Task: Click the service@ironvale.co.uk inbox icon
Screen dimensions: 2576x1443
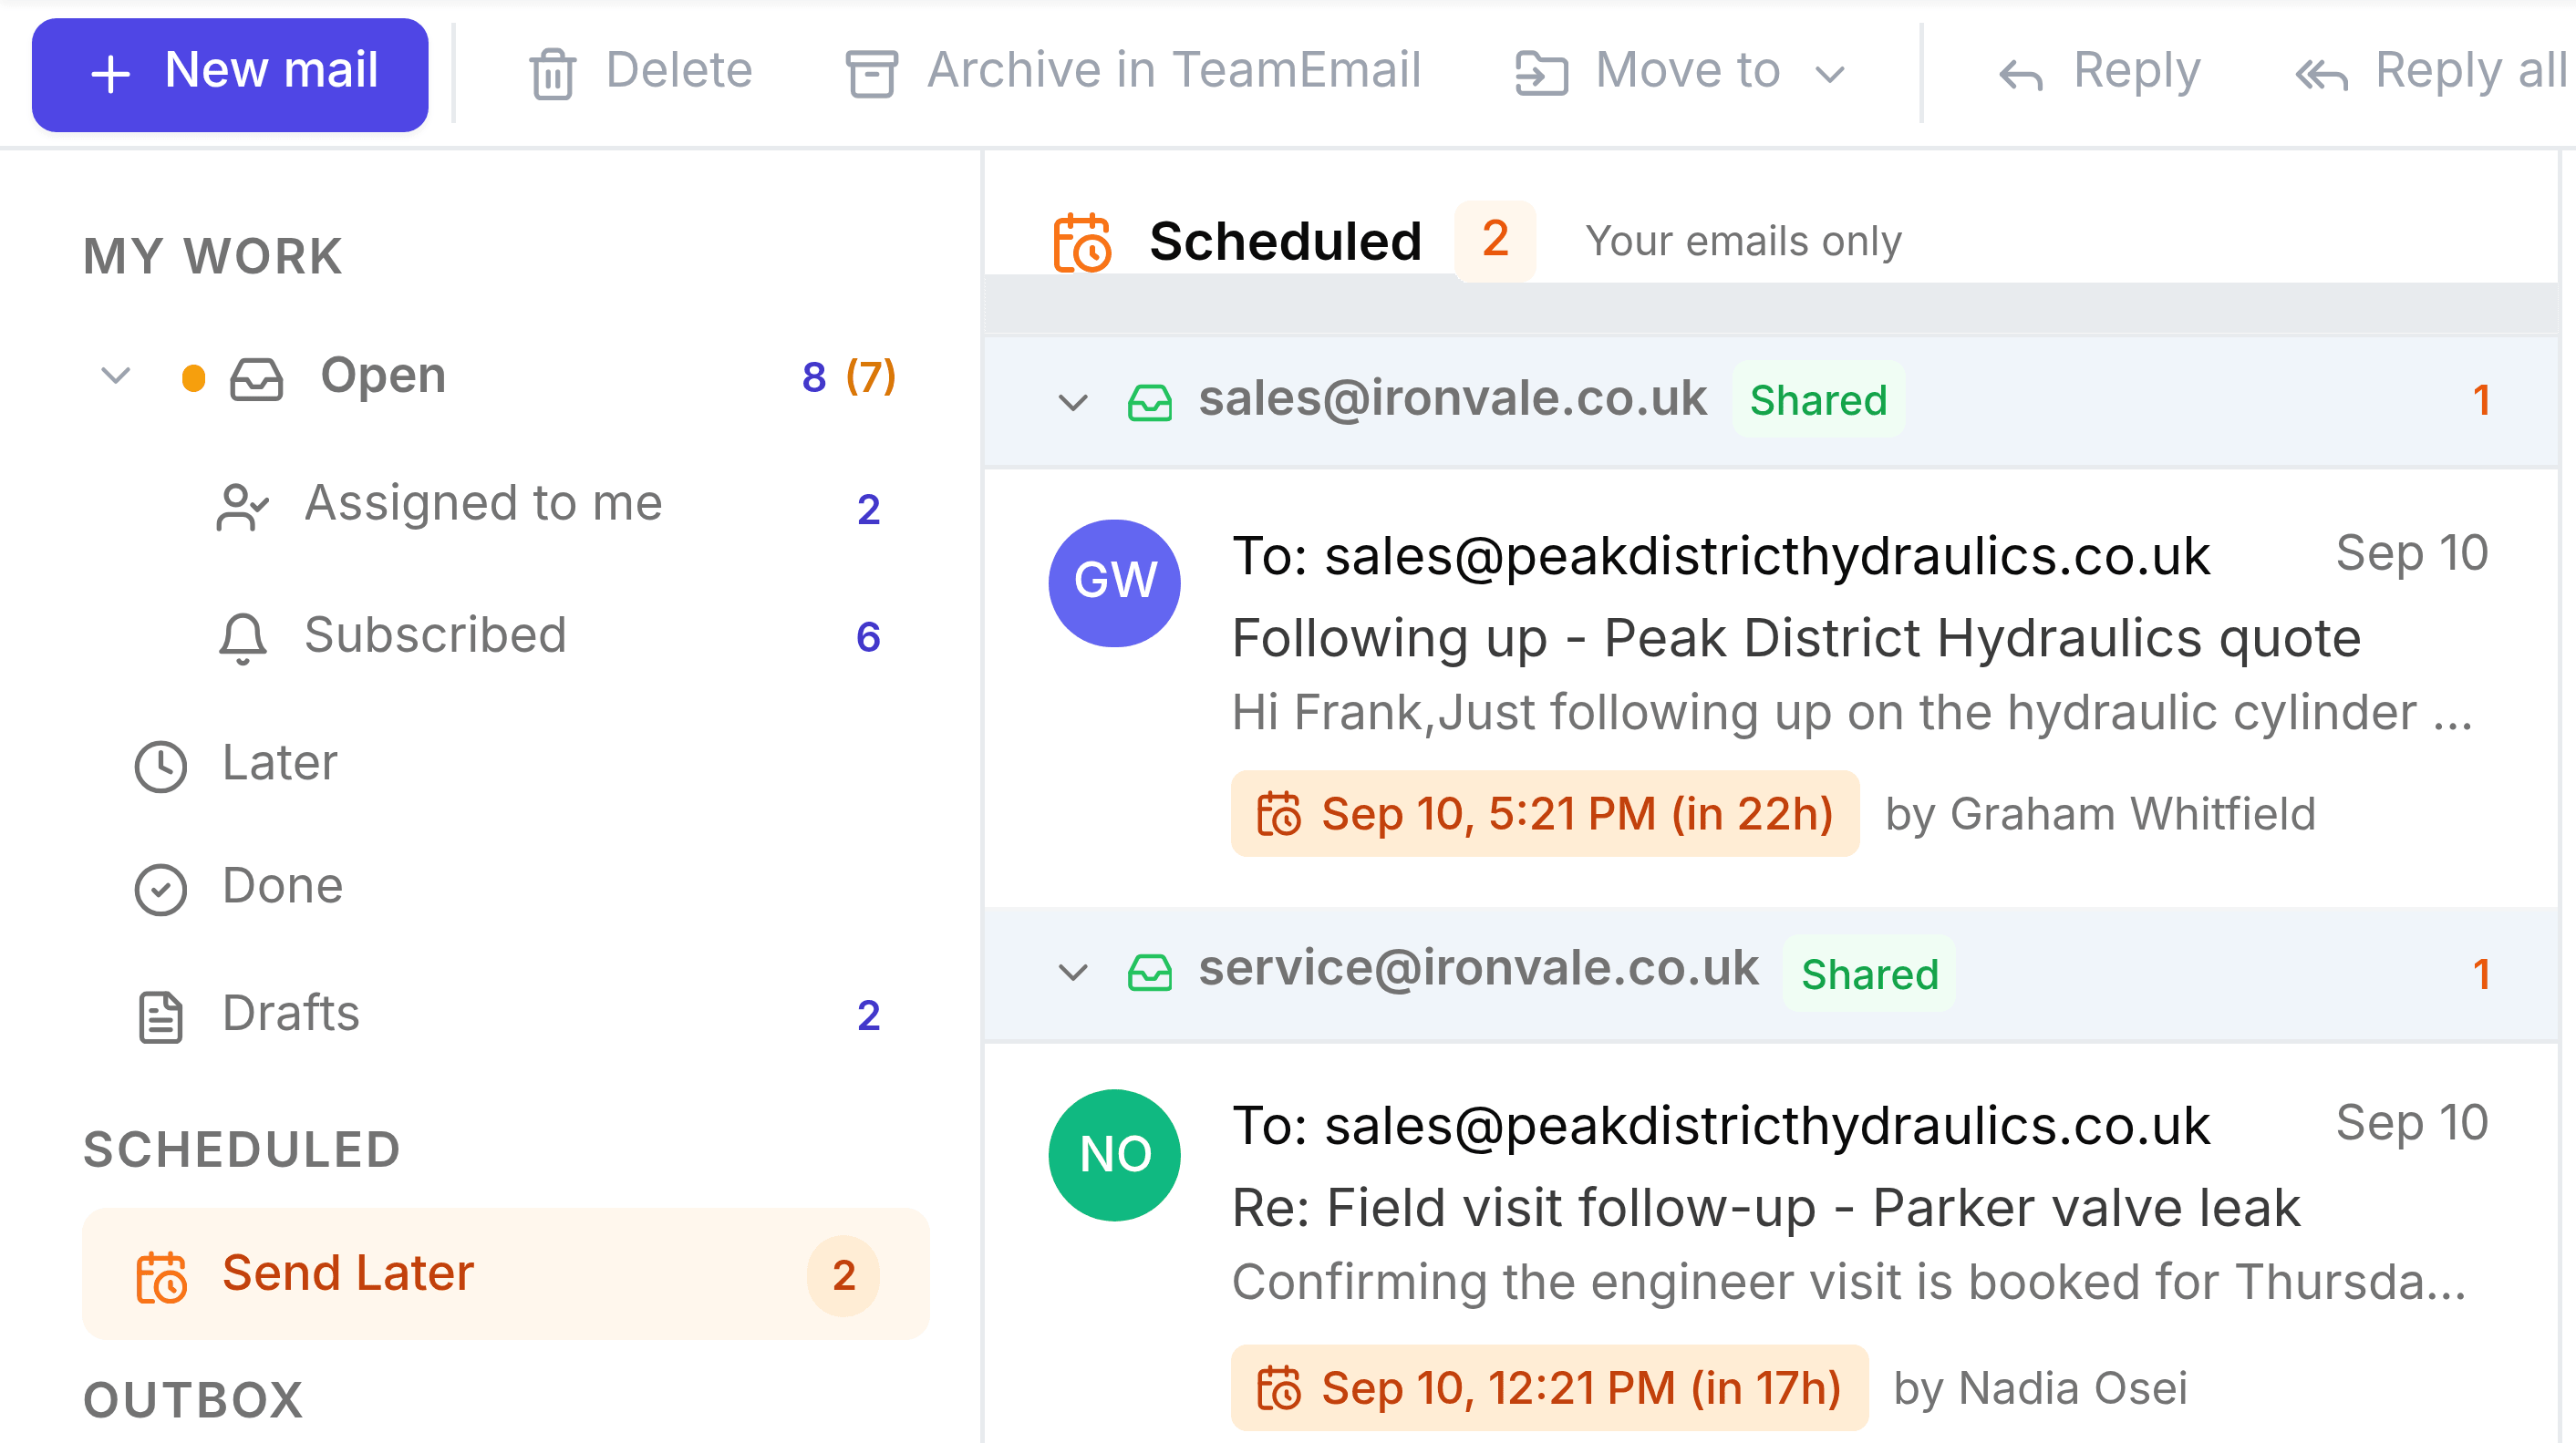Action: pyautogui.click(x=1149, y=971)
